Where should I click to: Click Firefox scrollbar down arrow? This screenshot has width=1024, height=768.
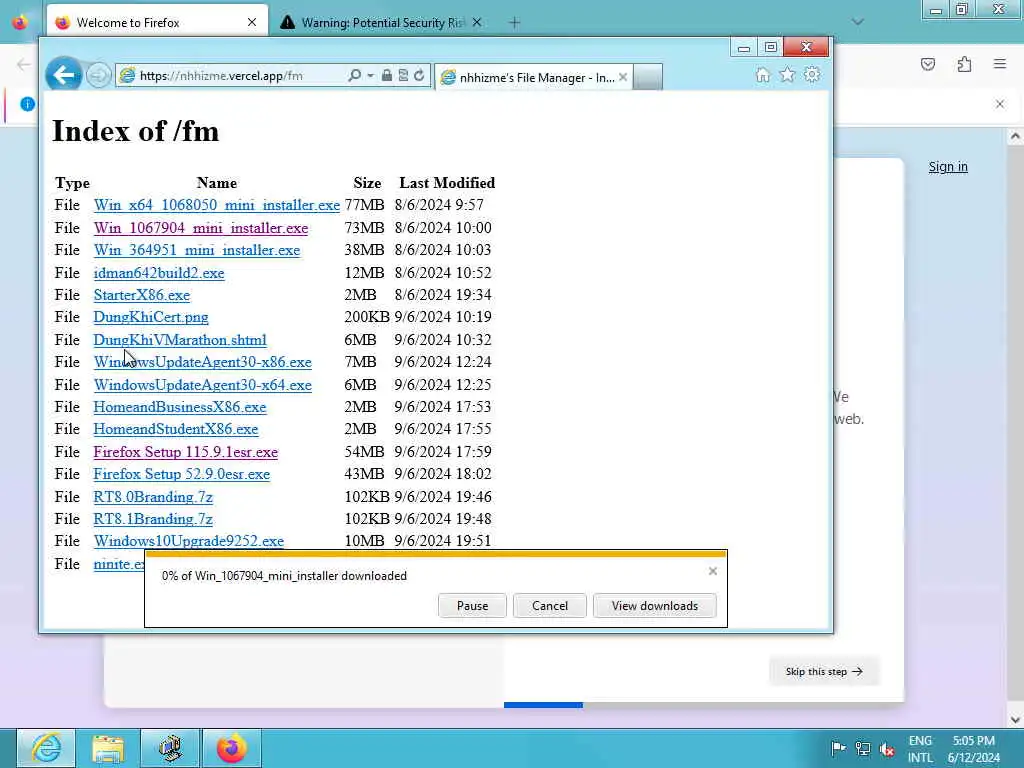point(1015,720)
